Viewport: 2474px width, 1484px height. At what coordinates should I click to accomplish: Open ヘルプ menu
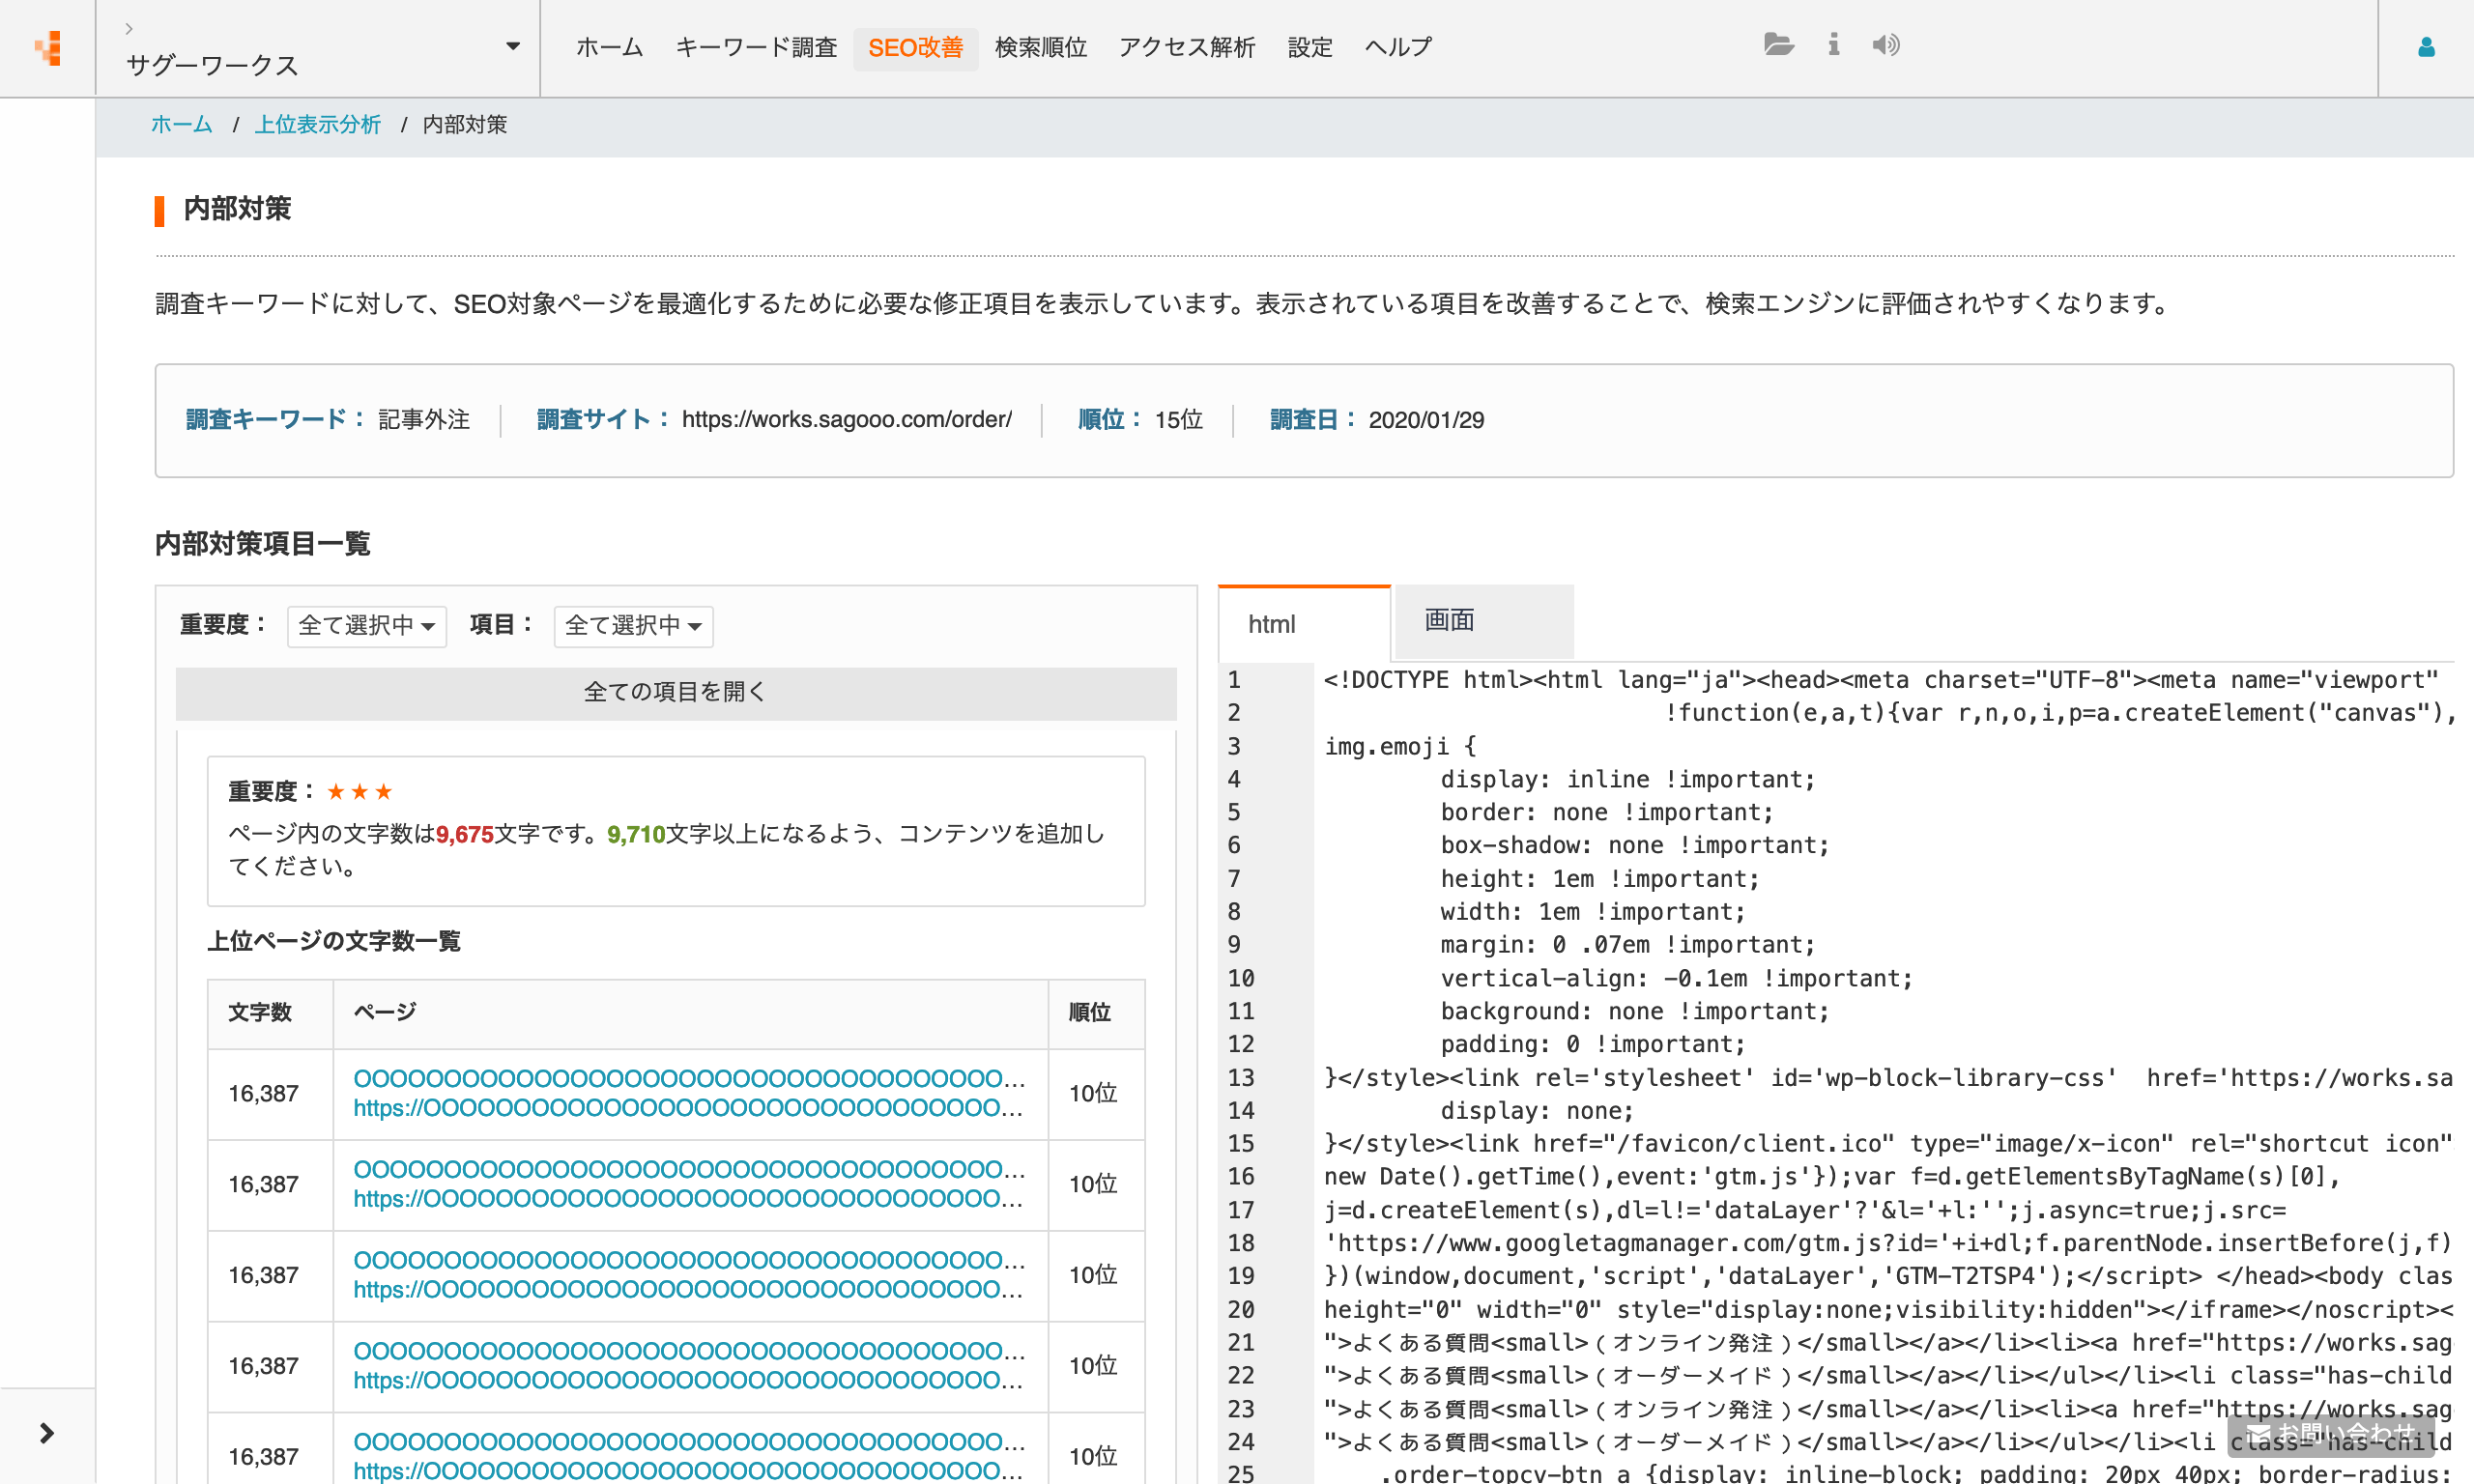(x=1397, y=47)
